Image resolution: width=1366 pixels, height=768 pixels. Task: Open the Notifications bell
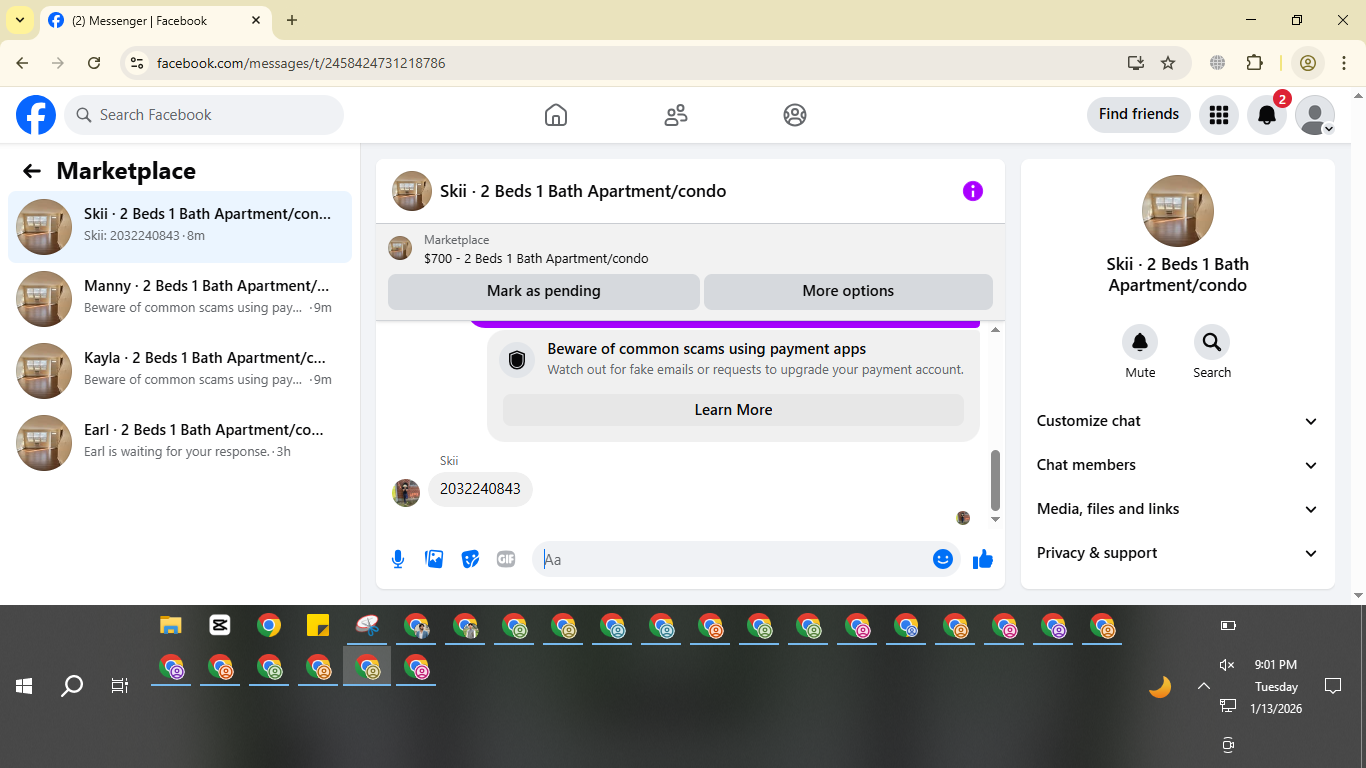(1267, 115)
